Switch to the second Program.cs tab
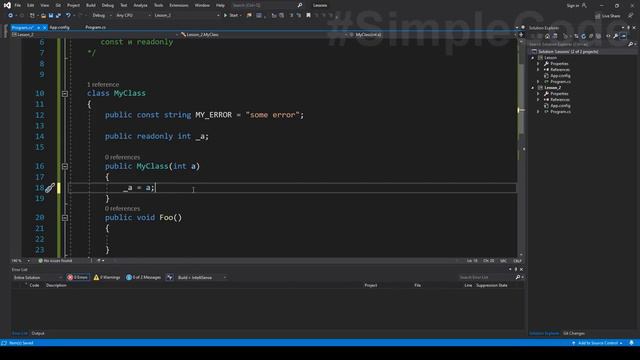The image size is (640, 360). tap(96, 27)
